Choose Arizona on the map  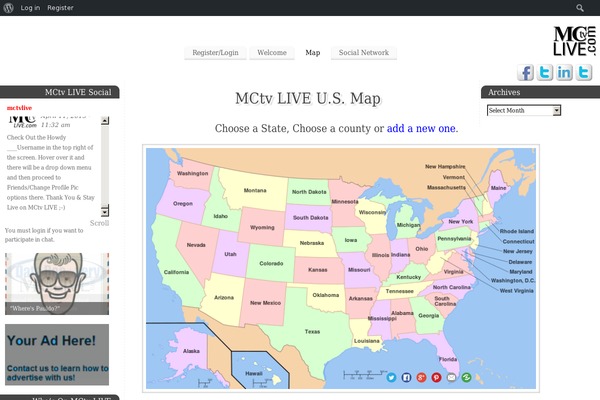click(x=224, y=297)
